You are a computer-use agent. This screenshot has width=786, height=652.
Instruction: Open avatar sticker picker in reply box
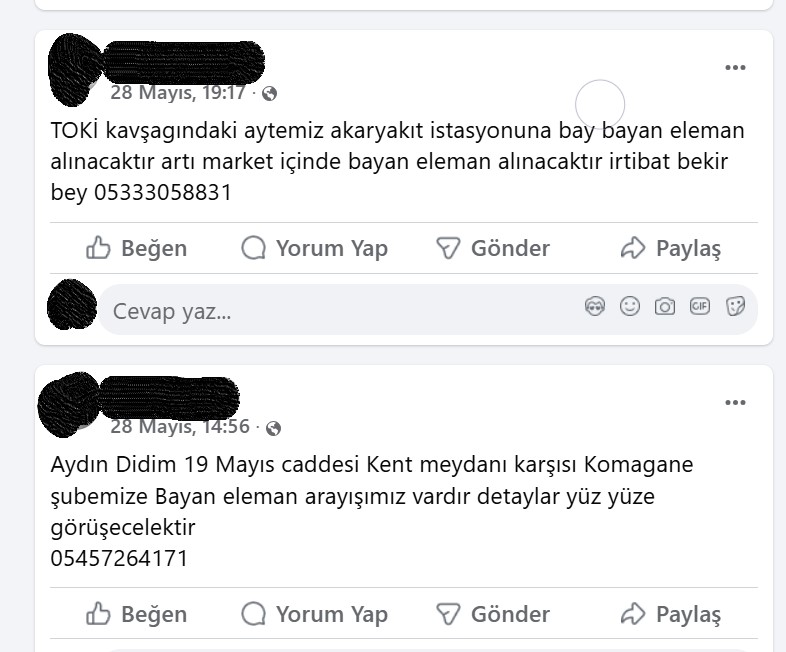click(x=595, y=306)
